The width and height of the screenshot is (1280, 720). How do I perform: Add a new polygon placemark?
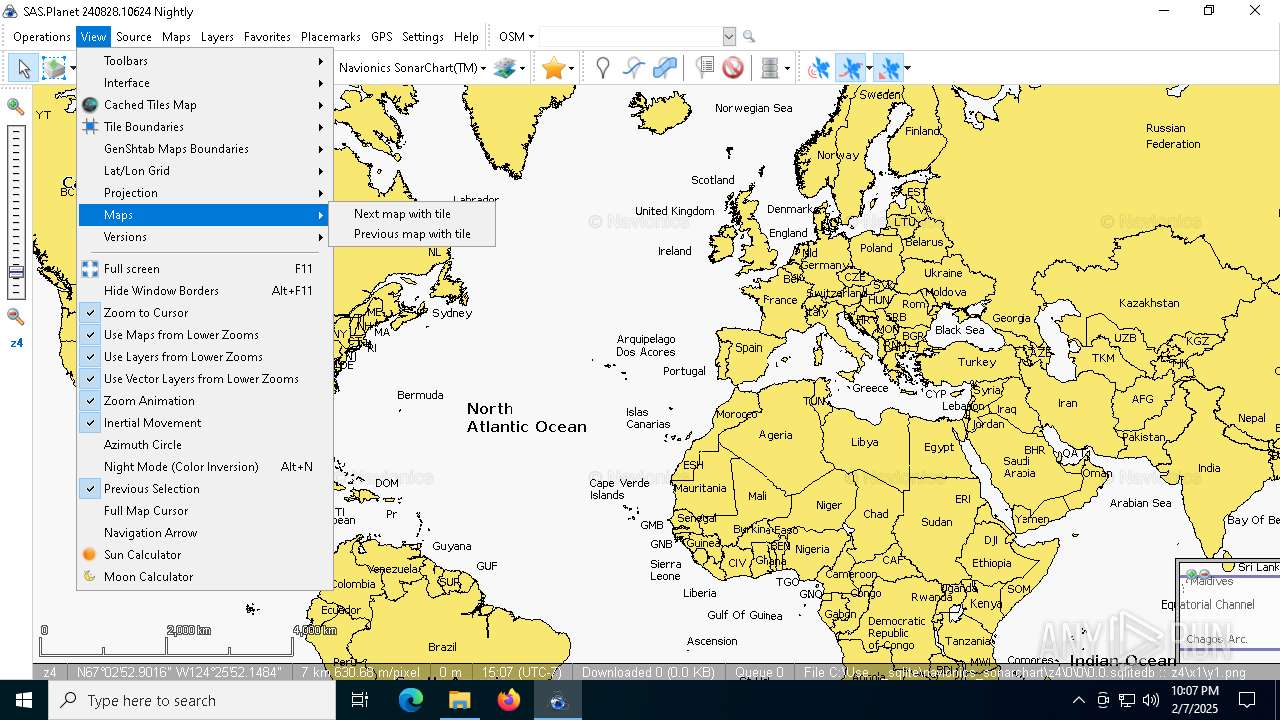(x=664, y=68)
